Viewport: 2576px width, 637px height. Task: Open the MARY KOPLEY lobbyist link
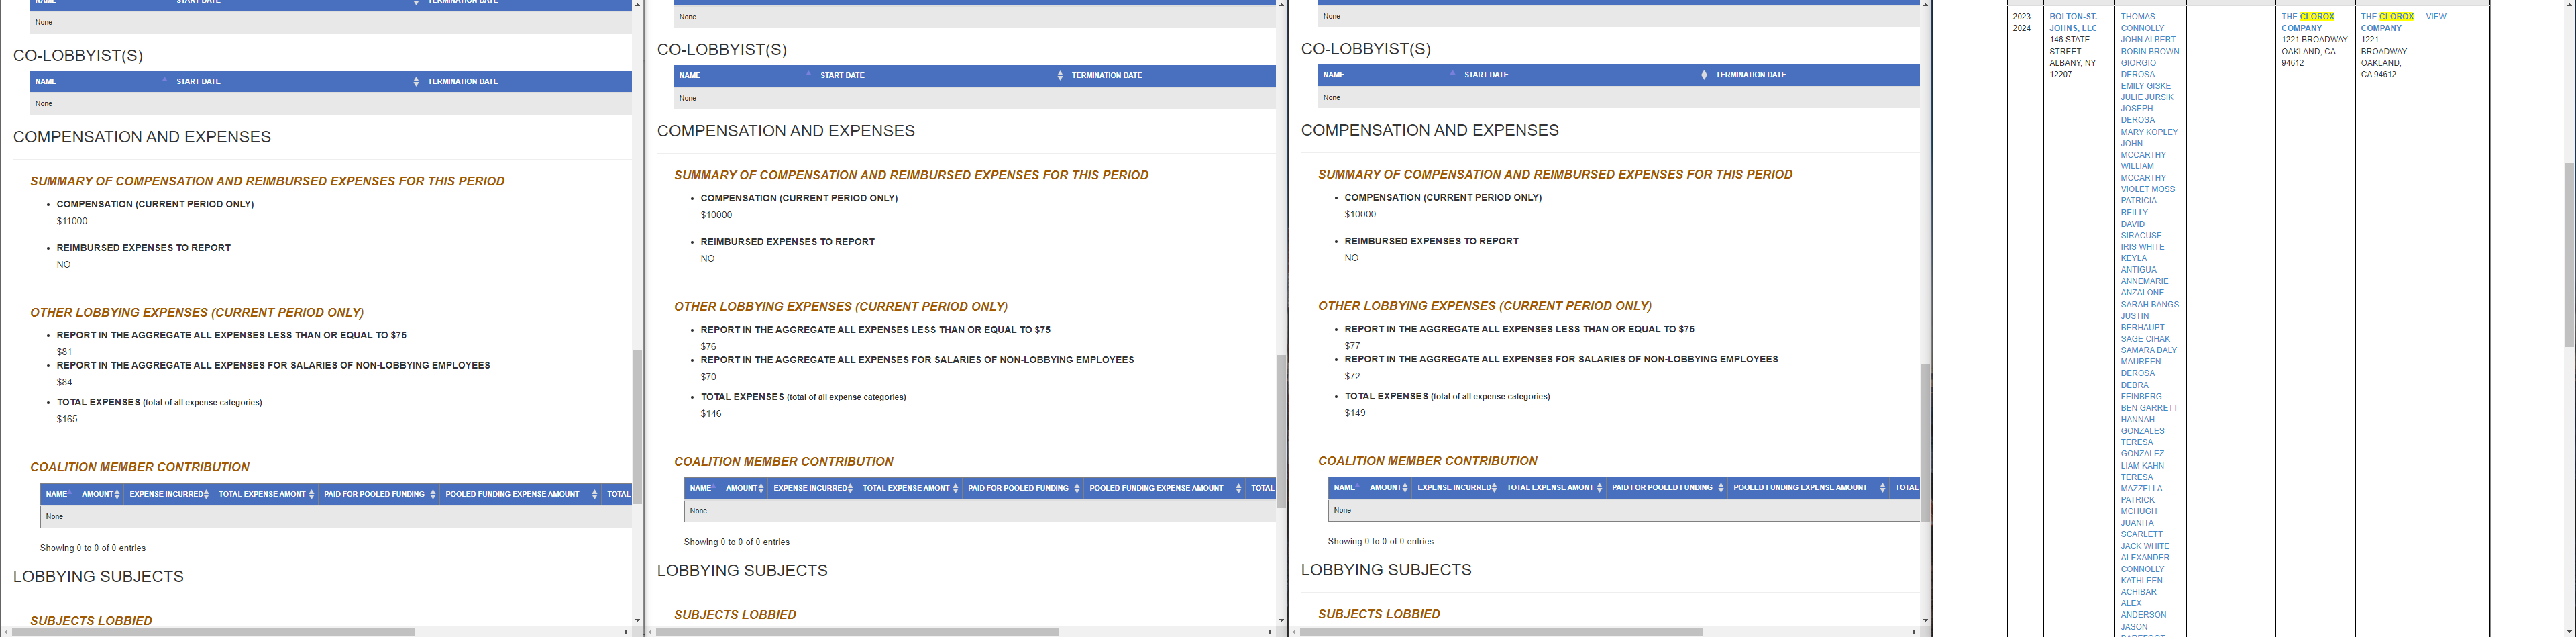pos(2149,132)
